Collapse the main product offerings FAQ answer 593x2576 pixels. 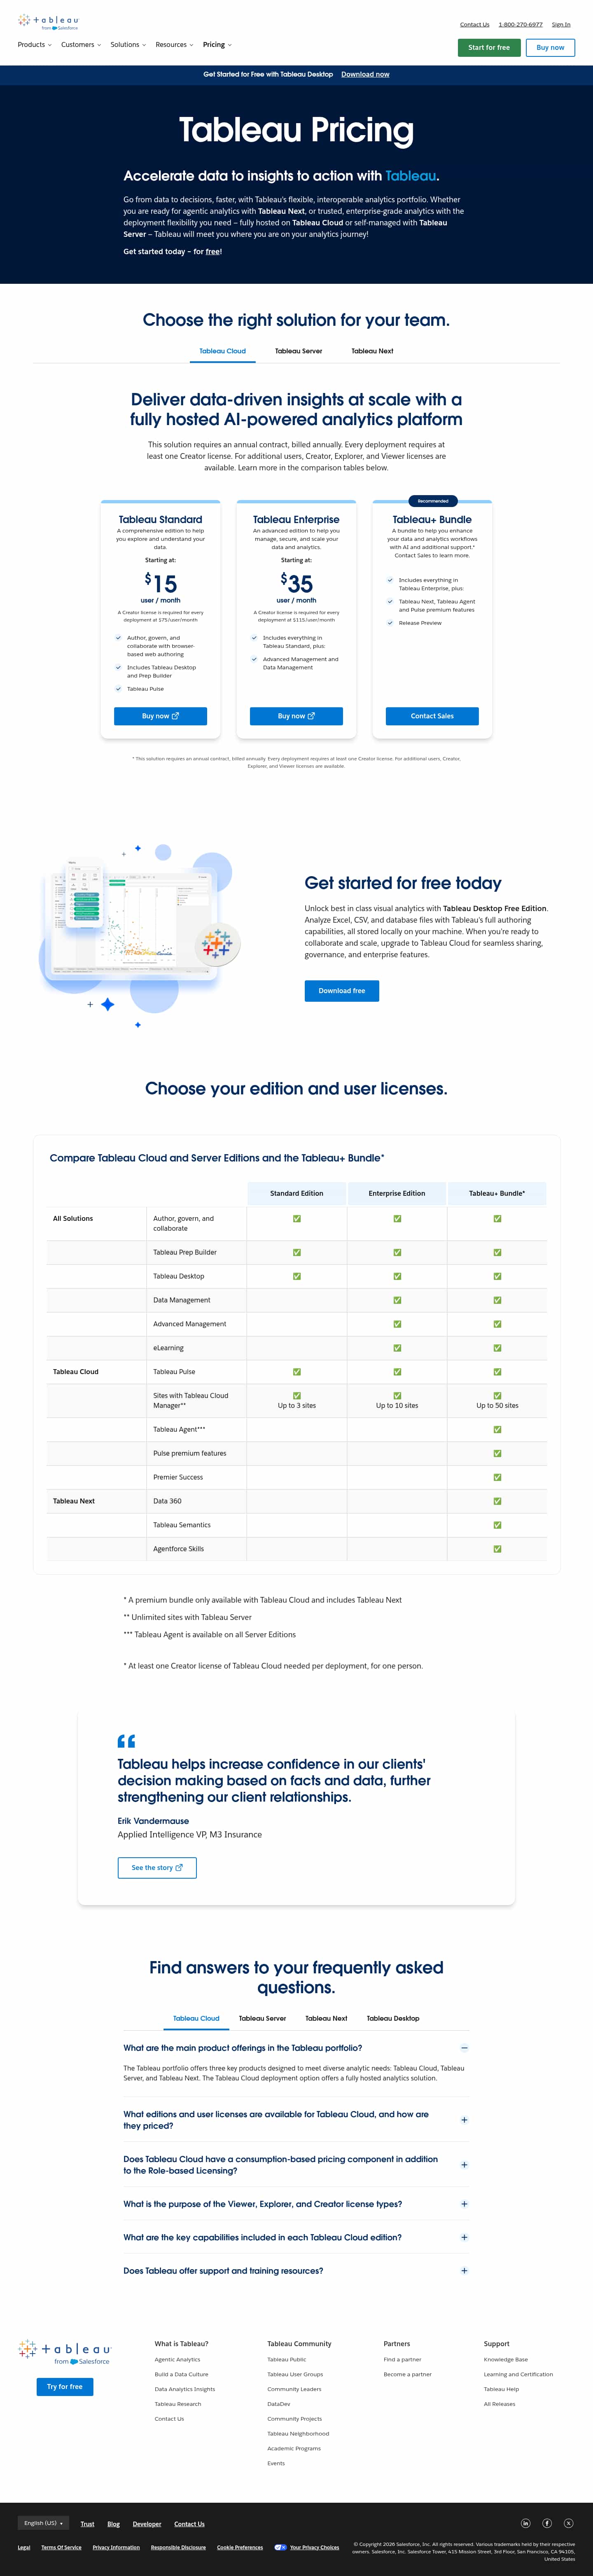[464, 2048]
